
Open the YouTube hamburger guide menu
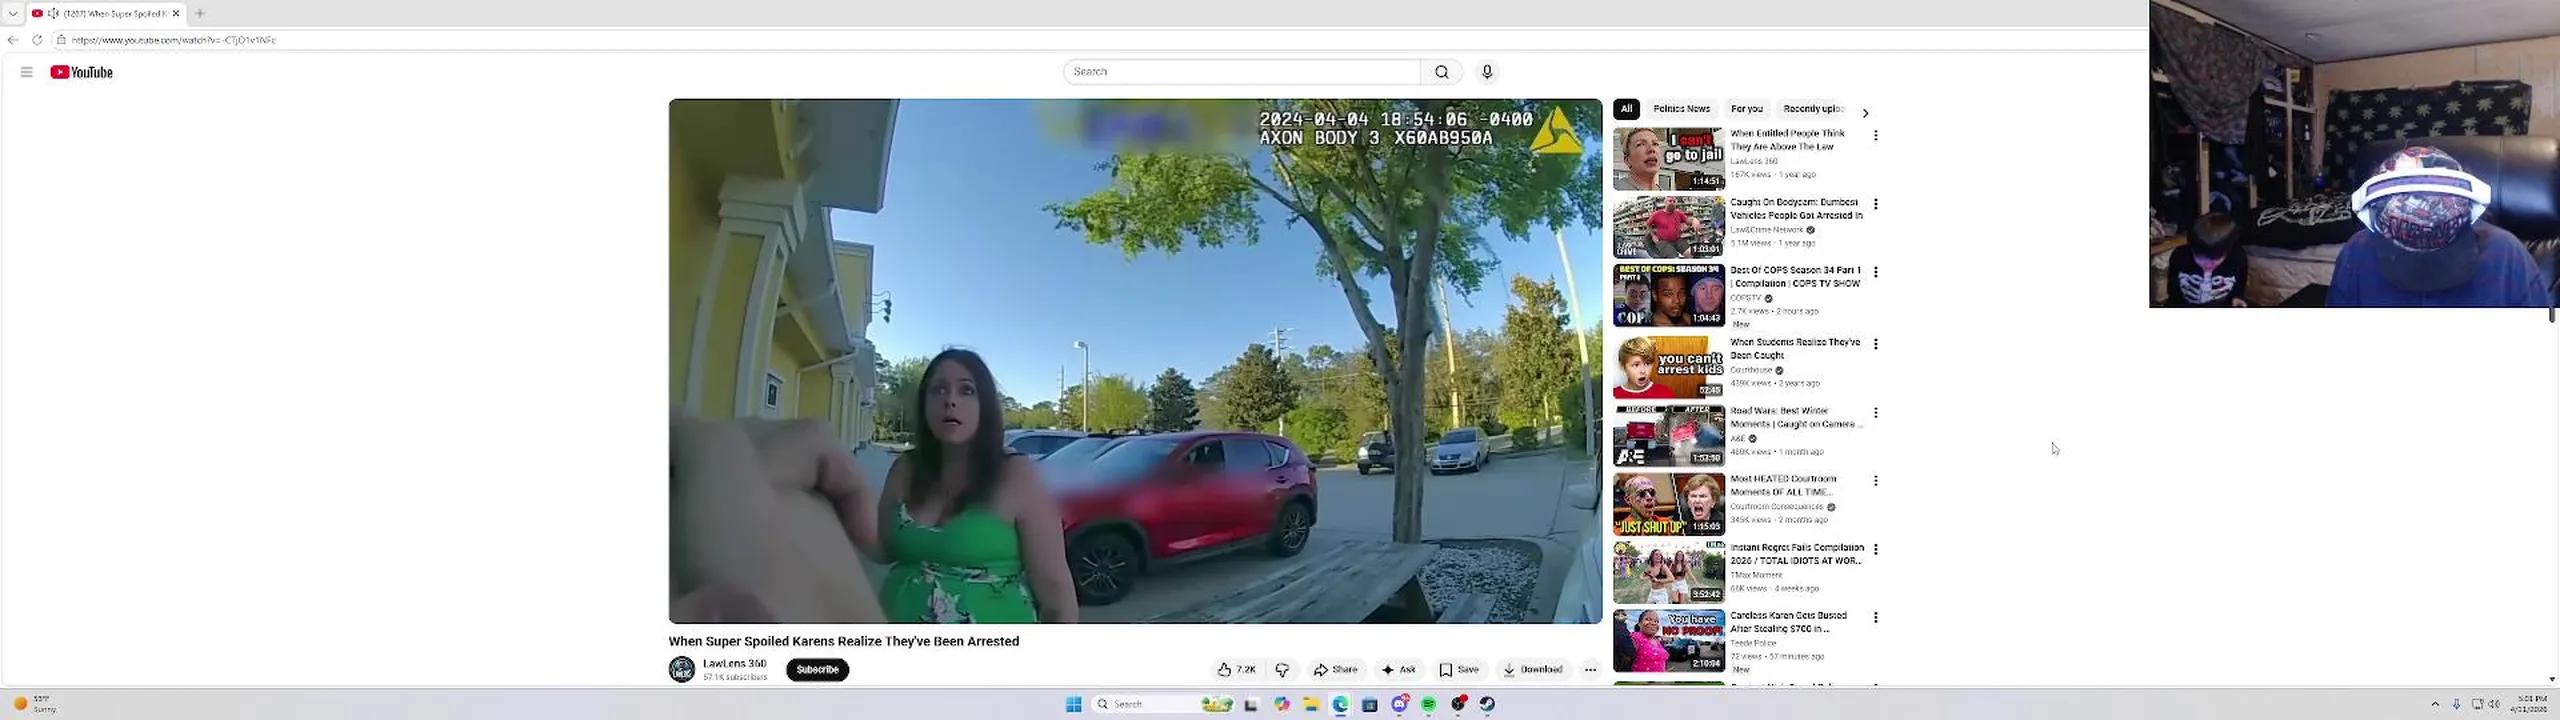tap(27, 72)
